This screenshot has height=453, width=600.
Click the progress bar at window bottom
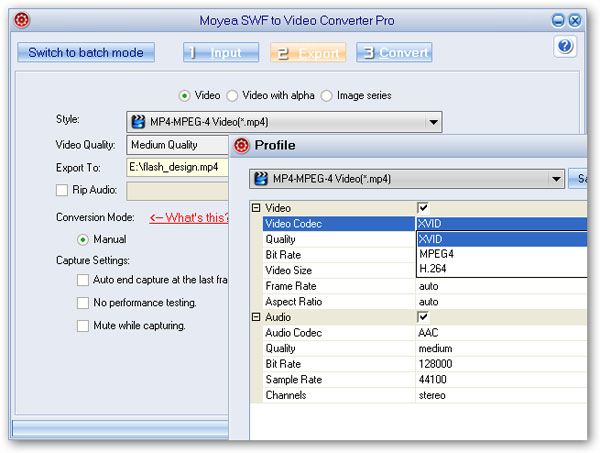coord(120,429)
